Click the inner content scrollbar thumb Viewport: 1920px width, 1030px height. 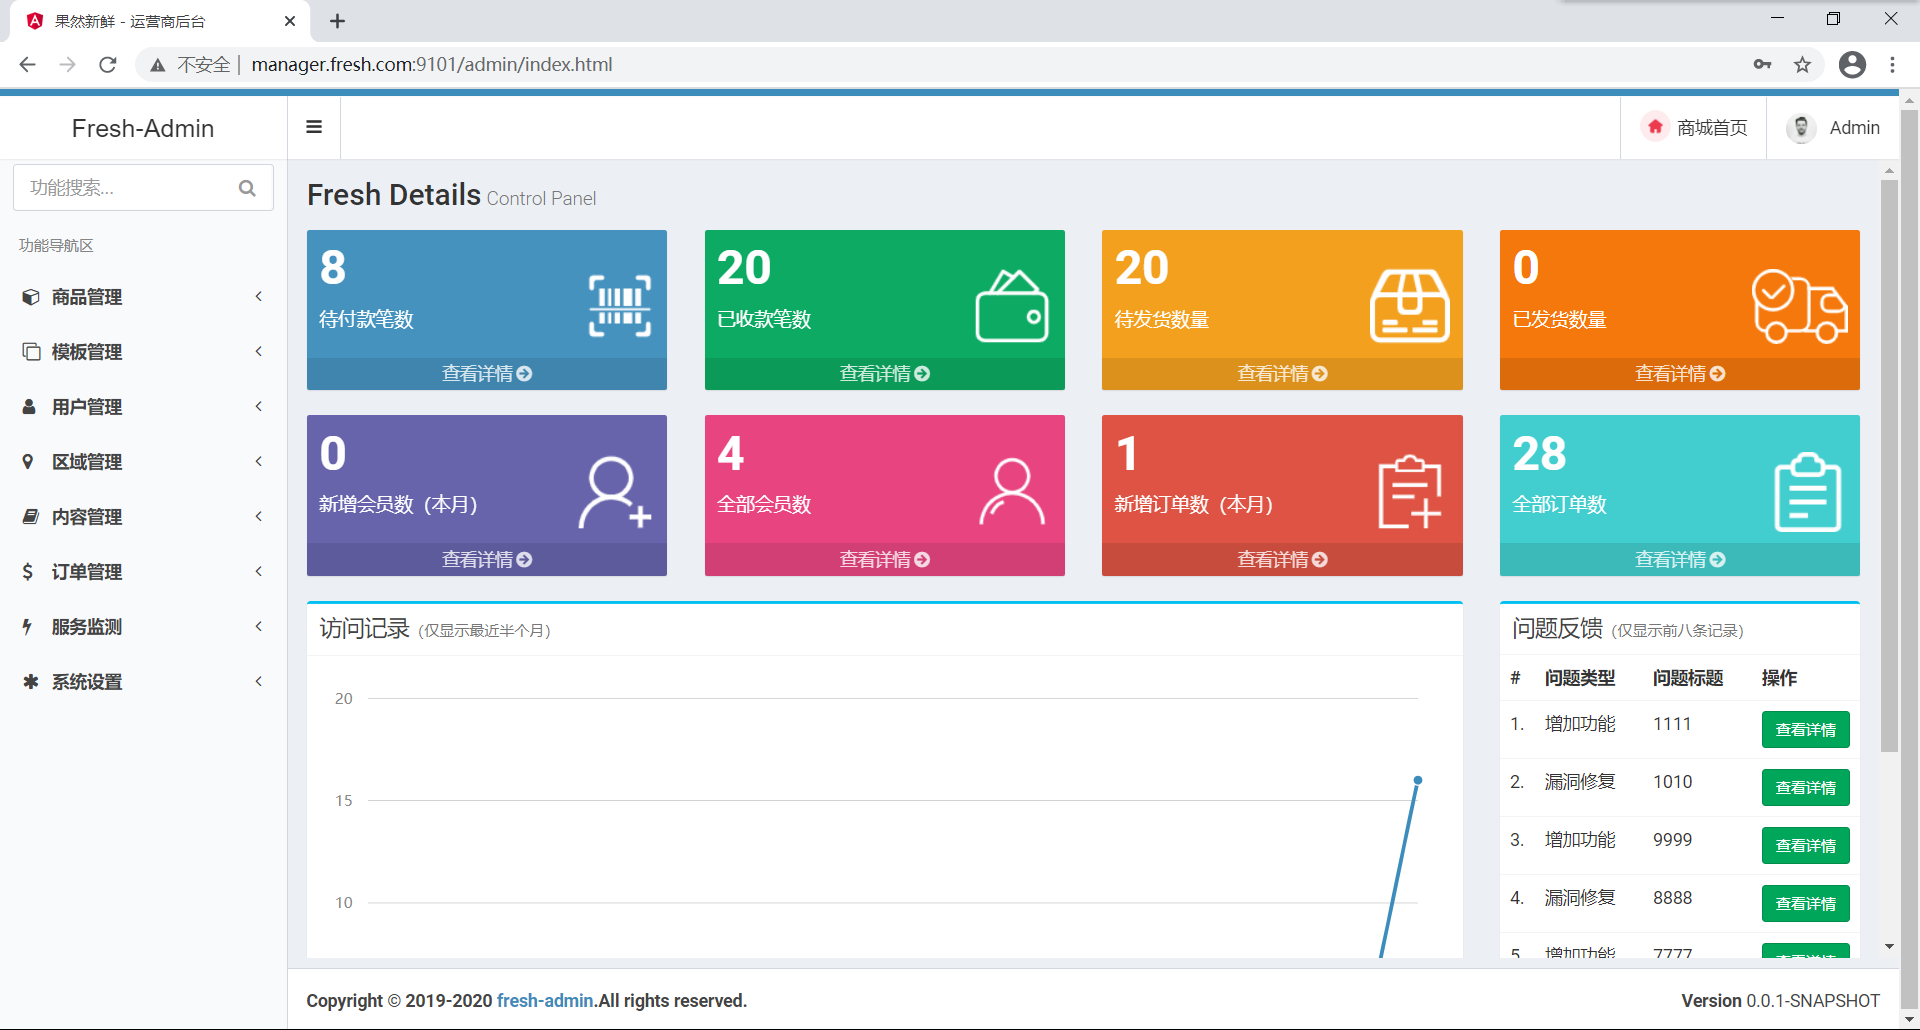[1889, 465]
